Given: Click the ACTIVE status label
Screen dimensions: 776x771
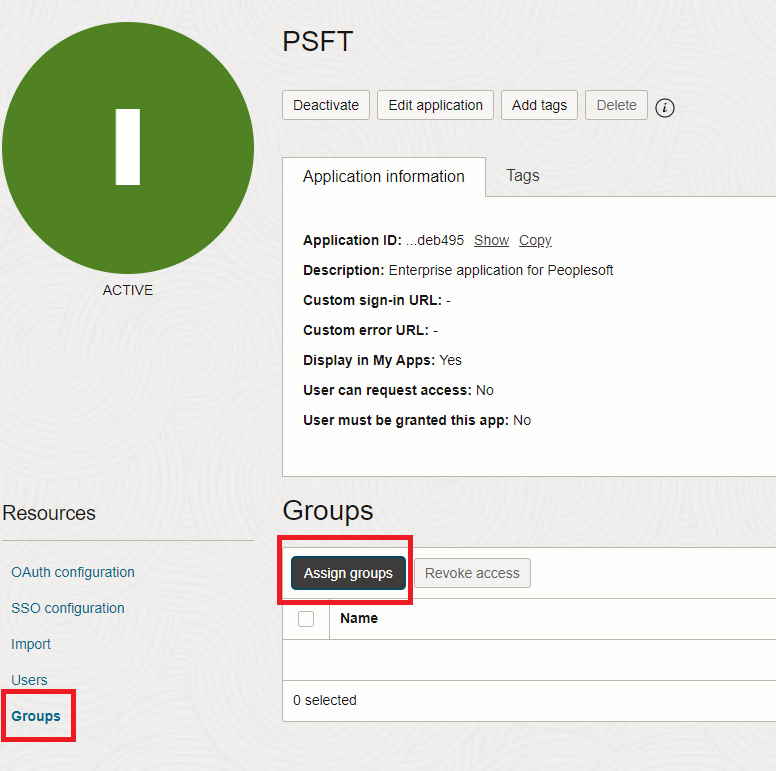Looking at the screenshot, I should (x=128, y=290).
